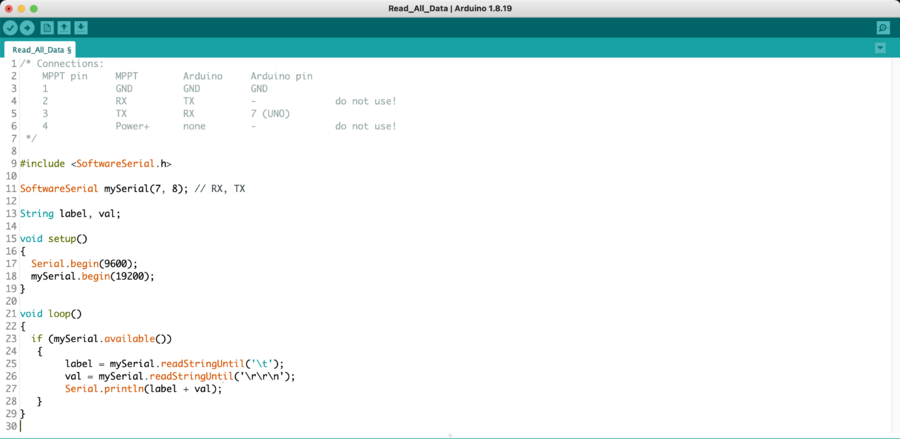Click the Upload arrow icon

click(27, 28)
